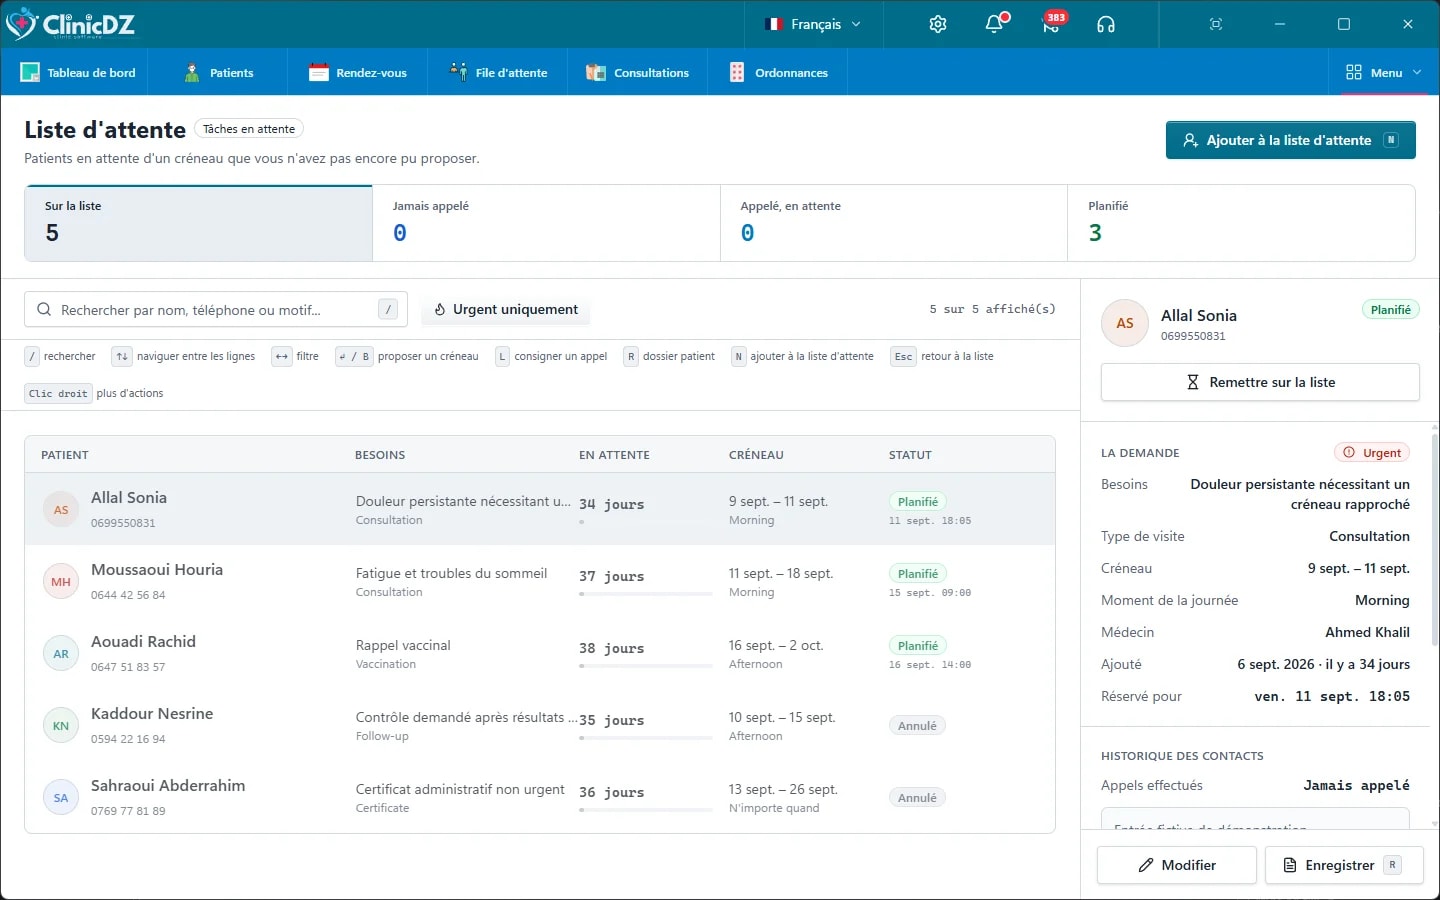Click the AS avatar in detail panel

click(x=1125, y=323)
